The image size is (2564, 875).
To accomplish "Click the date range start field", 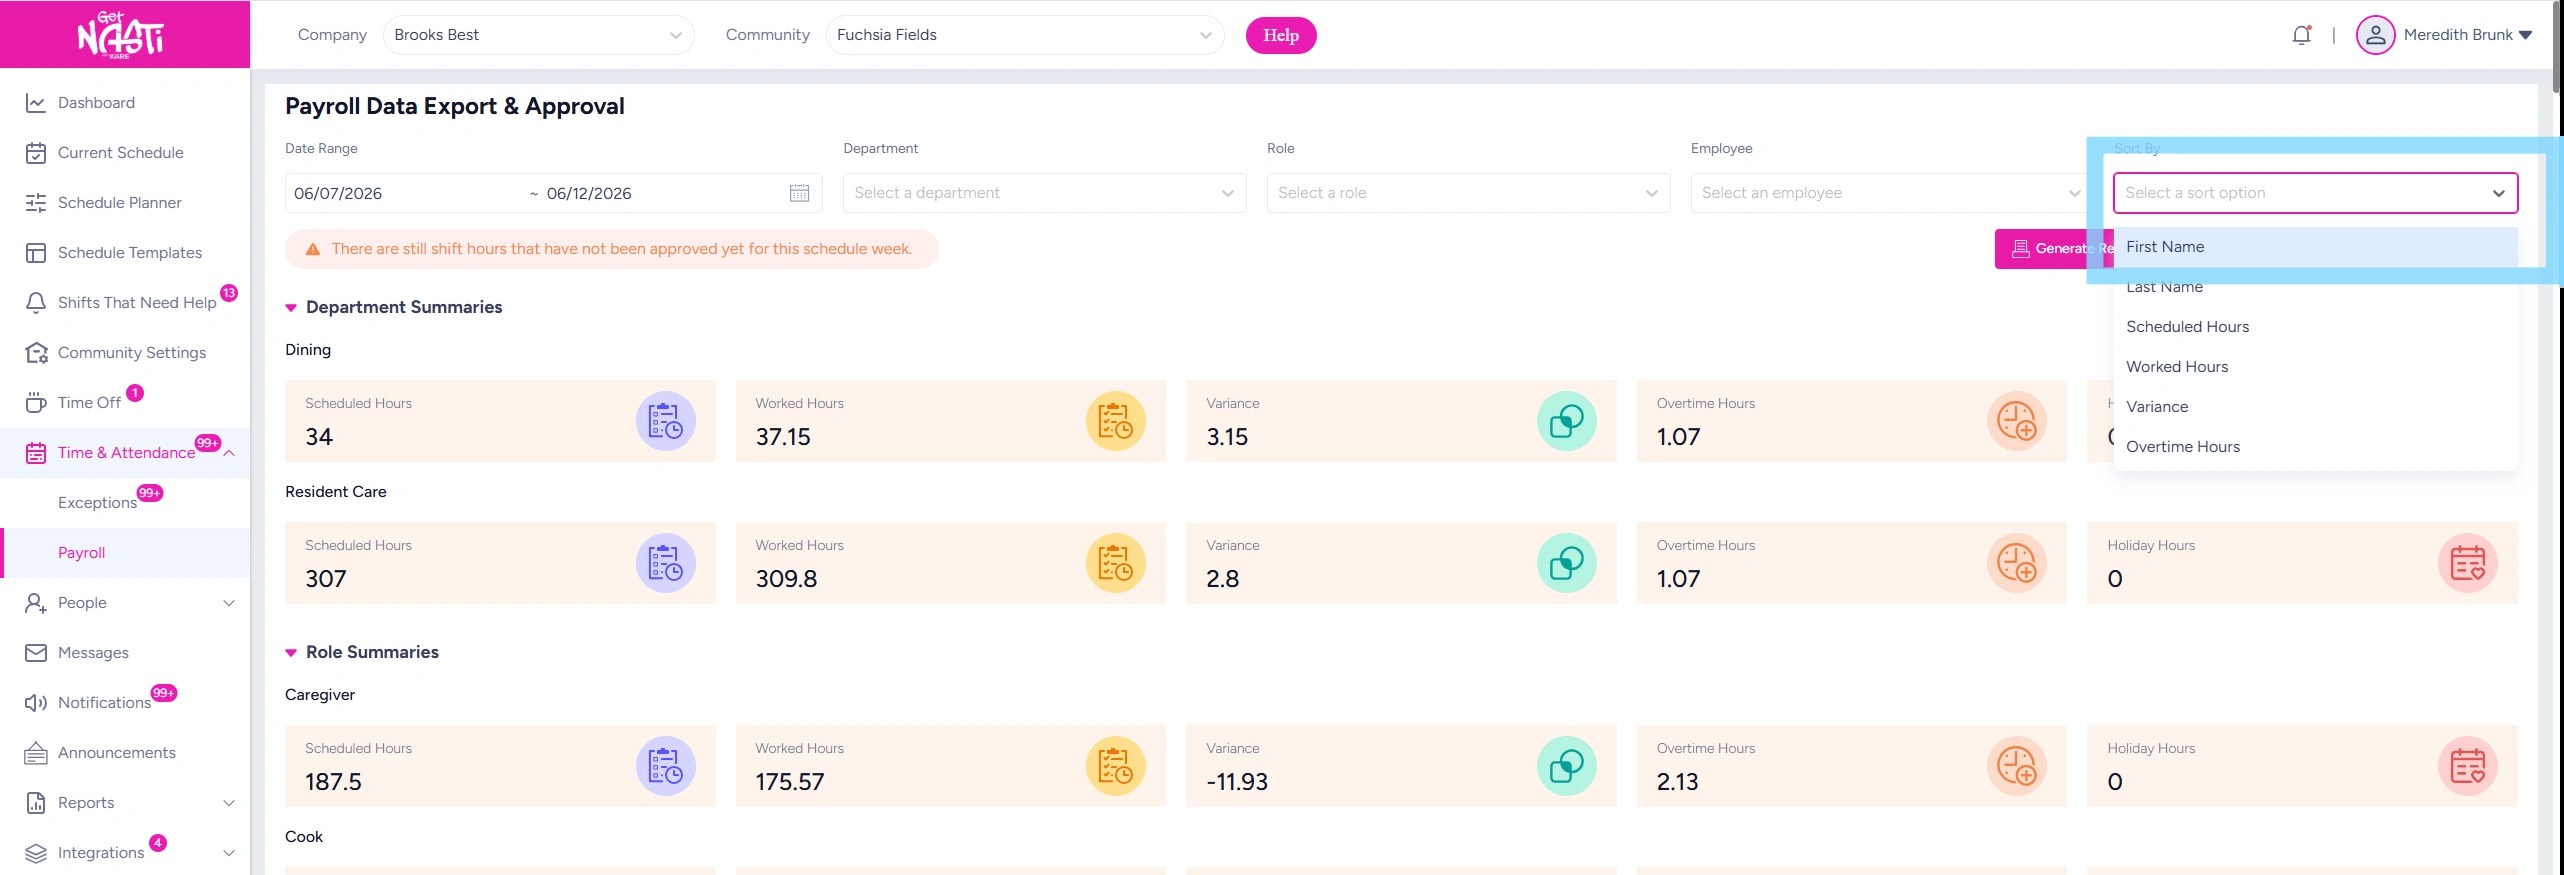I will pyautogui.click(x=404, y=193).
